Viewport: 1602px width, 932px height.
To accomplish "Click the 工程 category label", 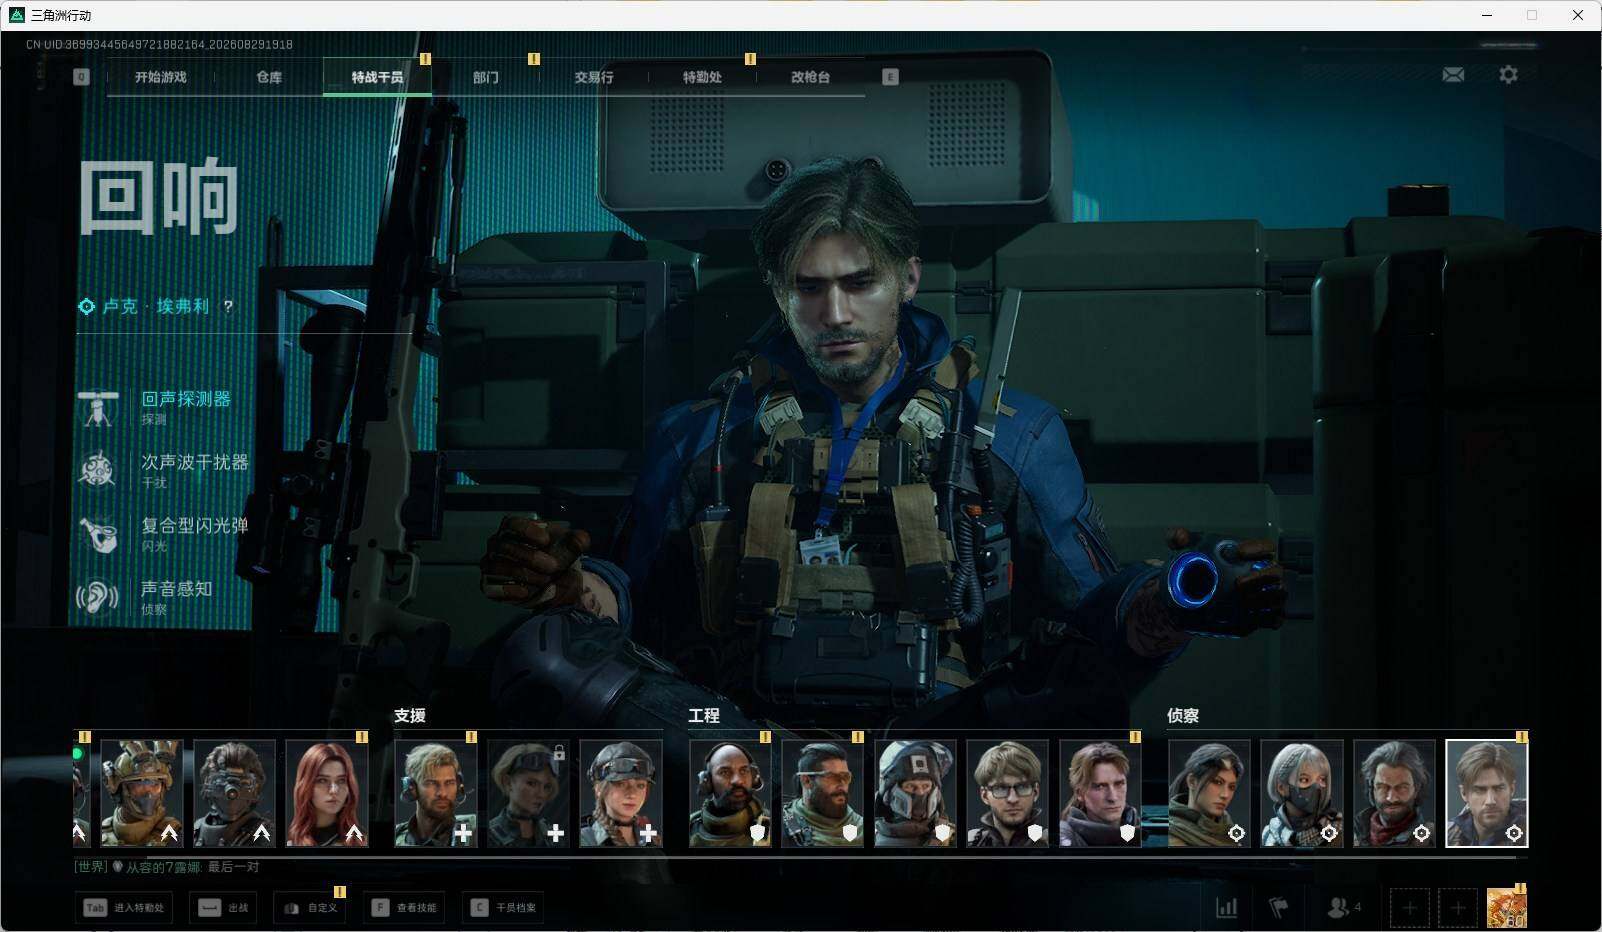I will [x=704, y=716].
